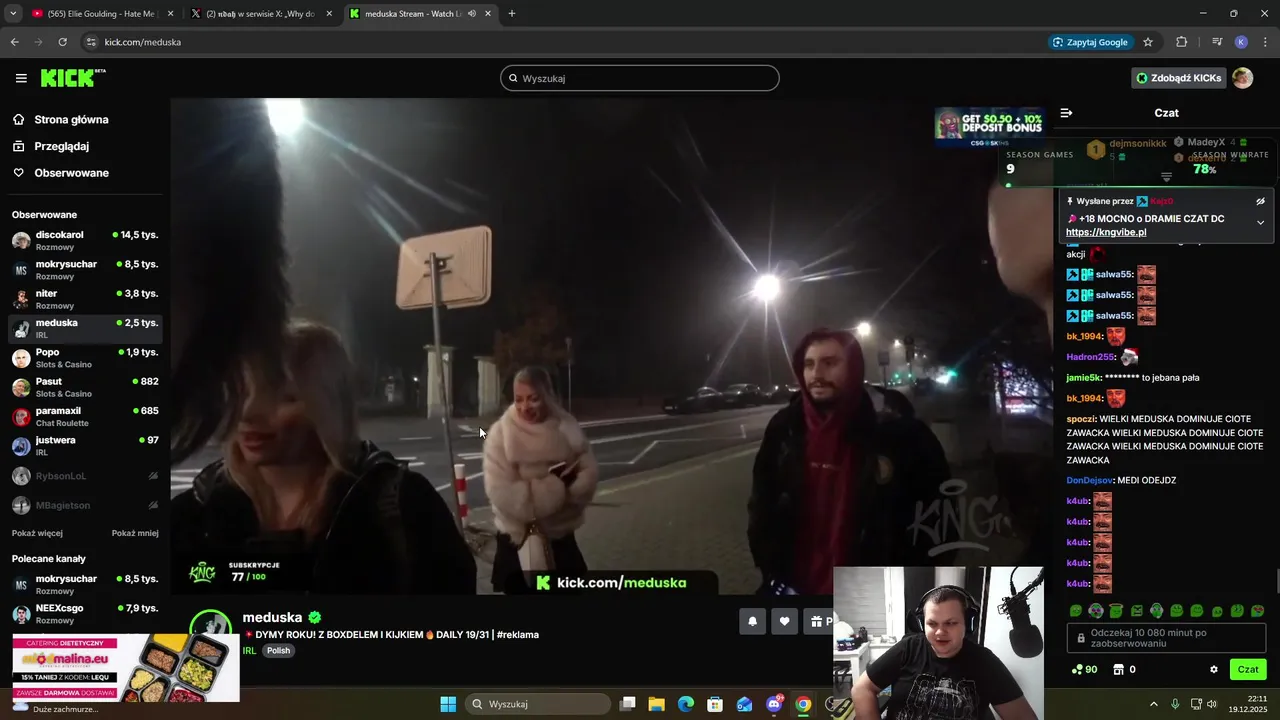This screenshot has width=1280, height=720.
Task: Expand the pinned message with its chevron
Action: pos(1260,222)
